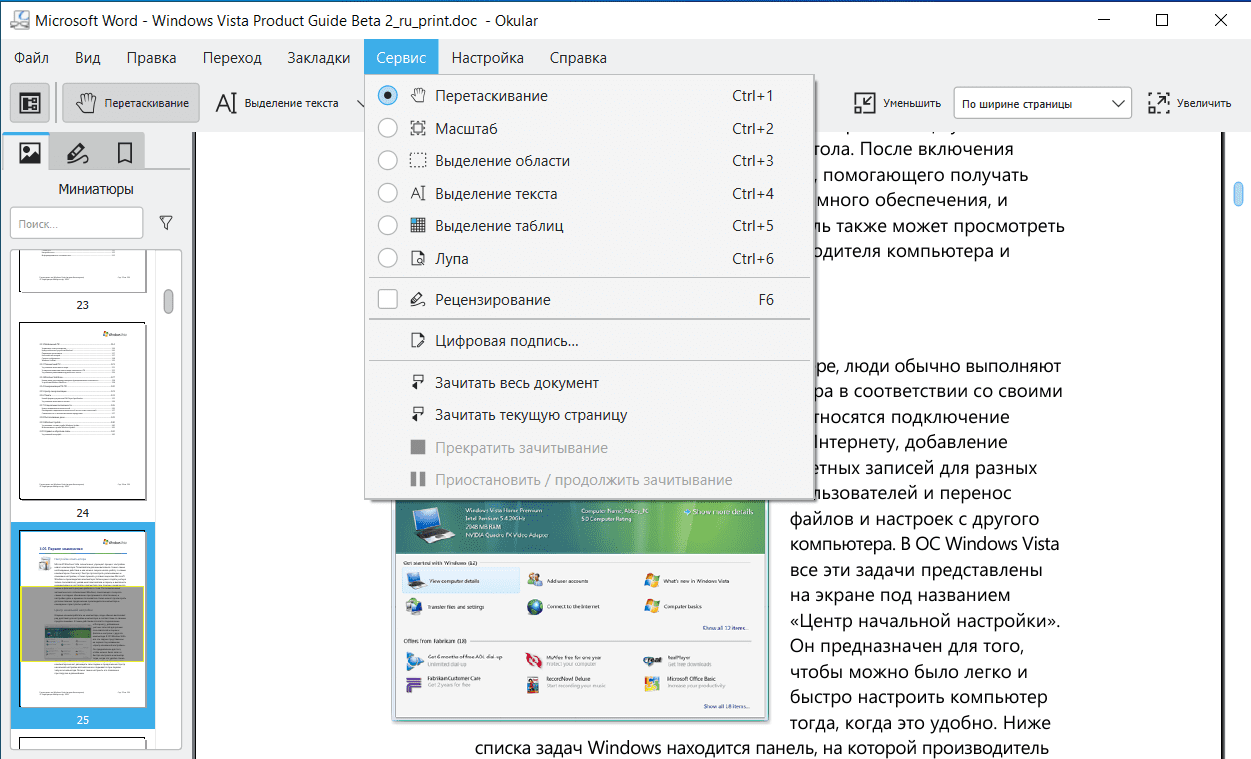The width and height of the screenshot is (1251, 759).
Task: Select the Перетаскивание radio button
Action: pos(388,96)
